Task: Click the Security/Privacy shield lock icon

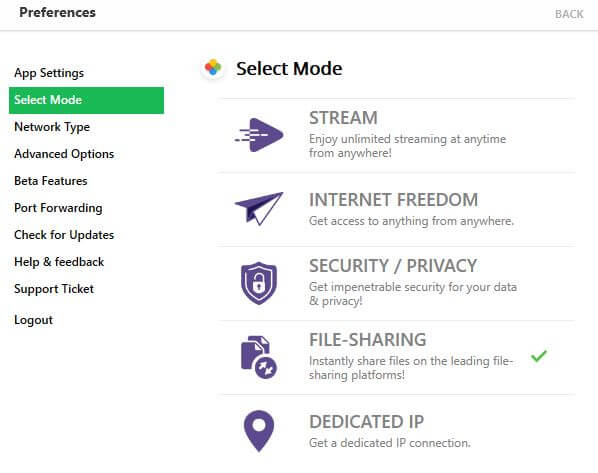Action: coord(259,283)
